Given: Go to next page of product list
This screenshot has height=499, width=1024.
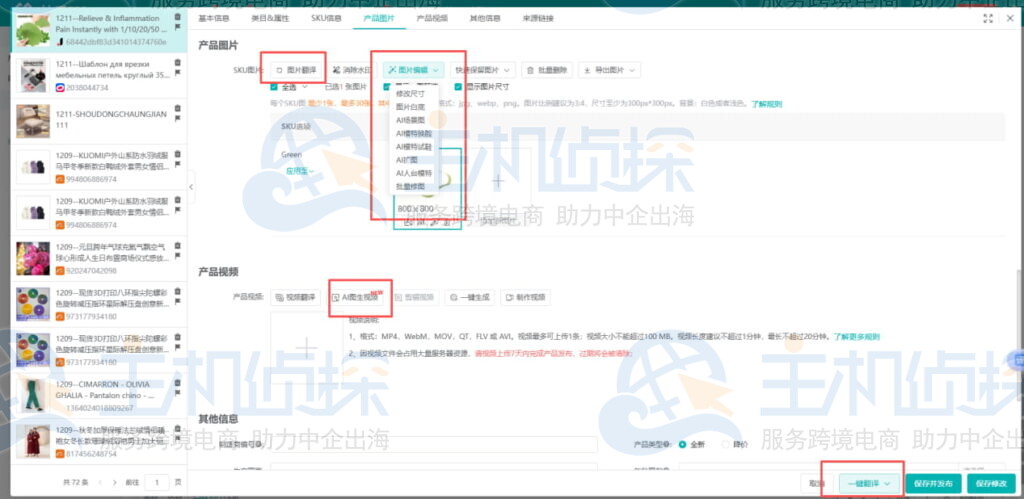Looking at the screenshot, I should click(116, 483).
